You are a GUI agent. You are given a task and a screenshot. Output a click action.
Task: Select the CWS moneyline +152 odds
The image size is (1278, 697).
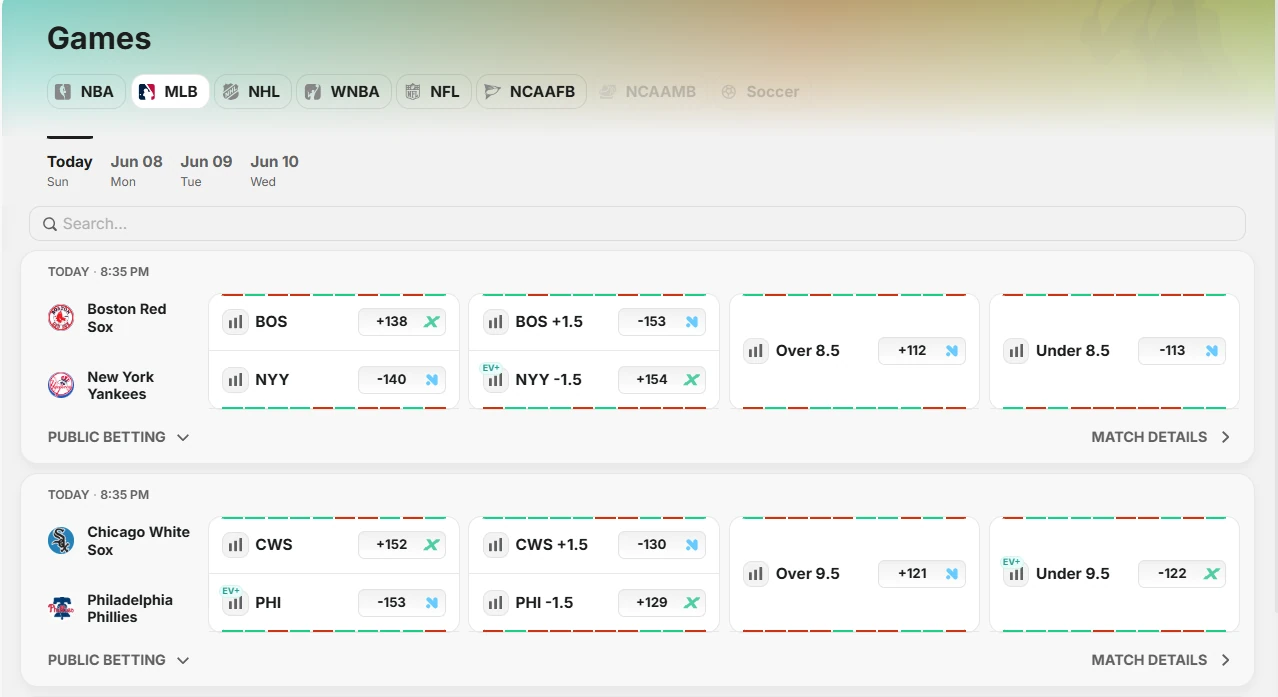point(402,545)
